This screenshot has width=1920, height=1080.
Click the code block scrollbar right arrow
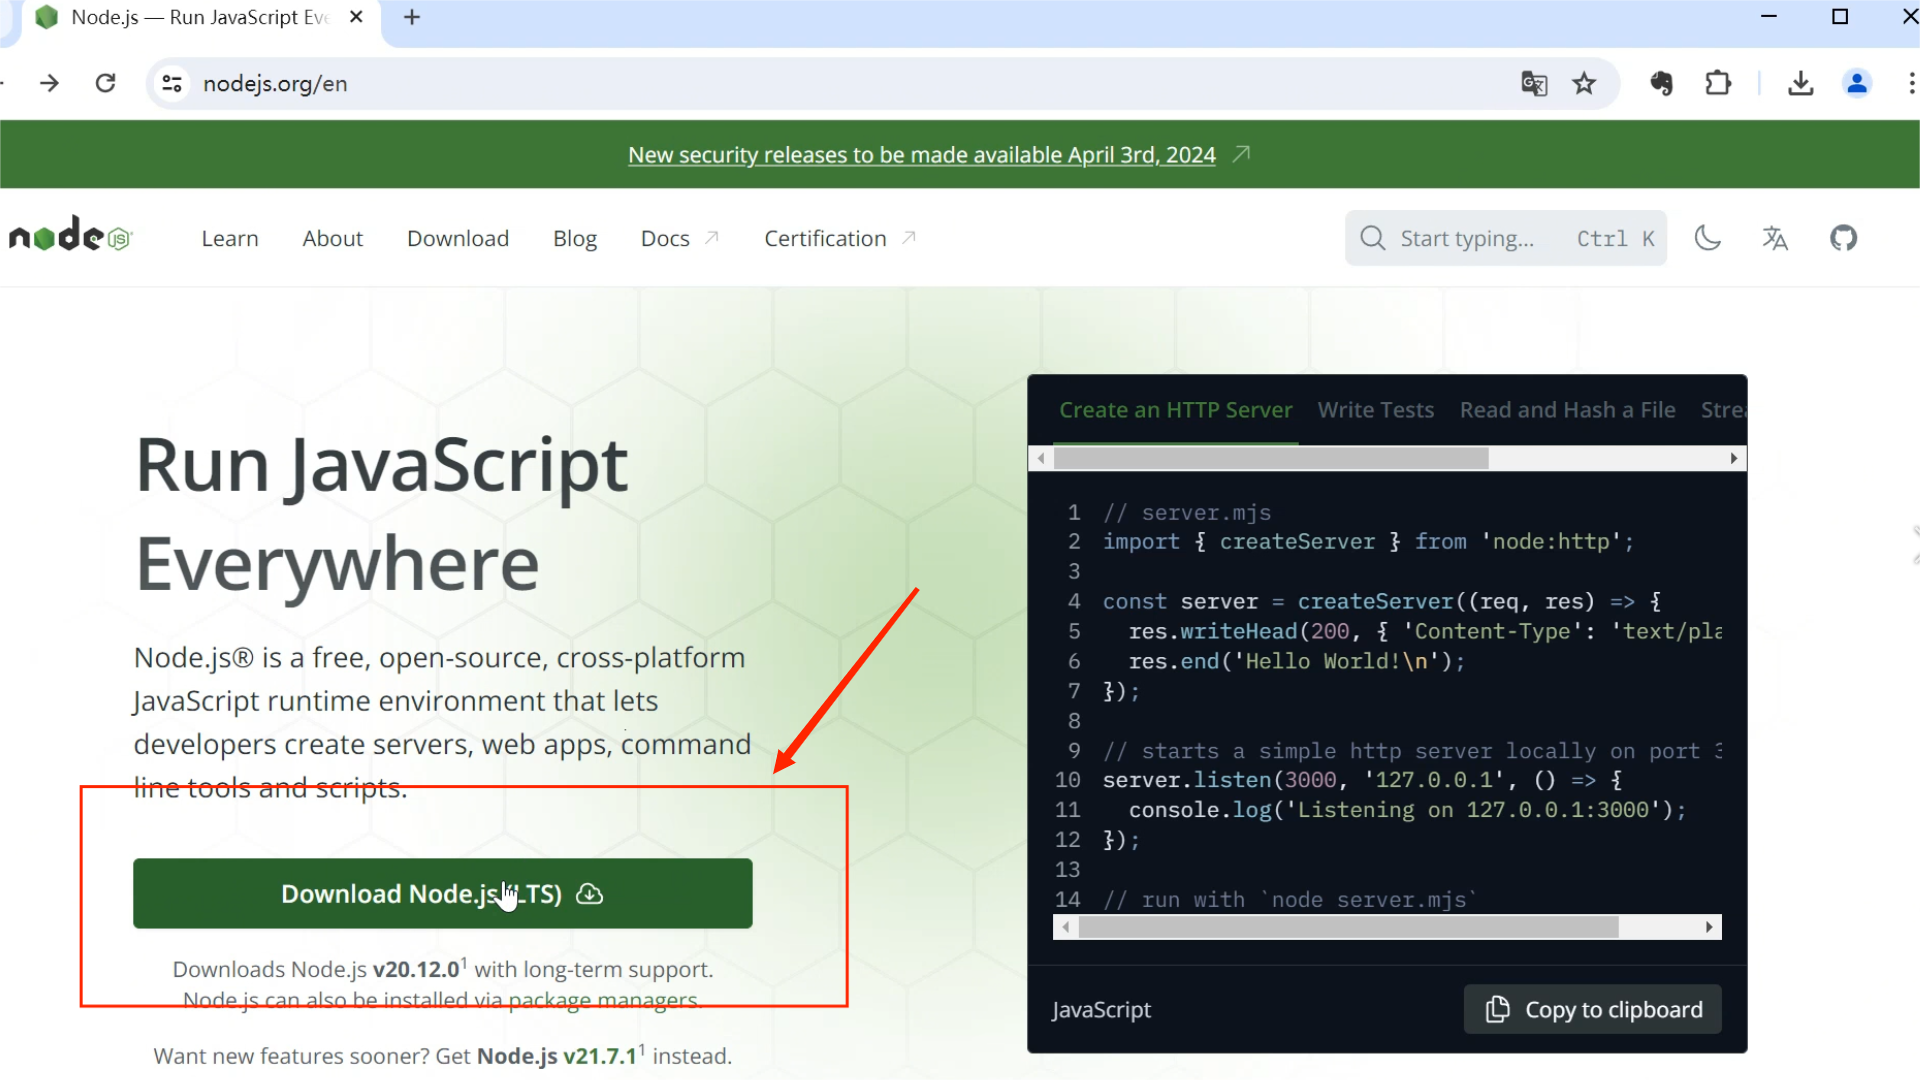click(x=1709, y=927)
